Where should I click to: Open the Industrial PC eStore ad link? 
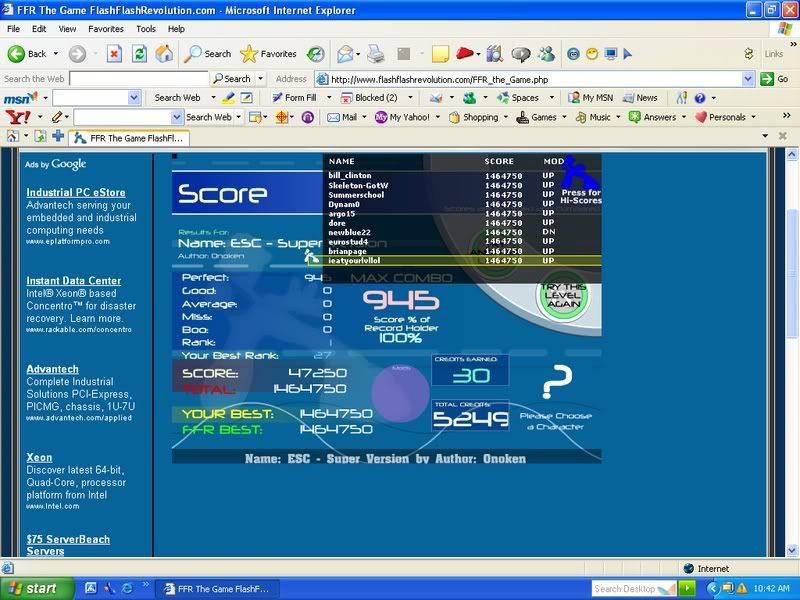point(76,192)
